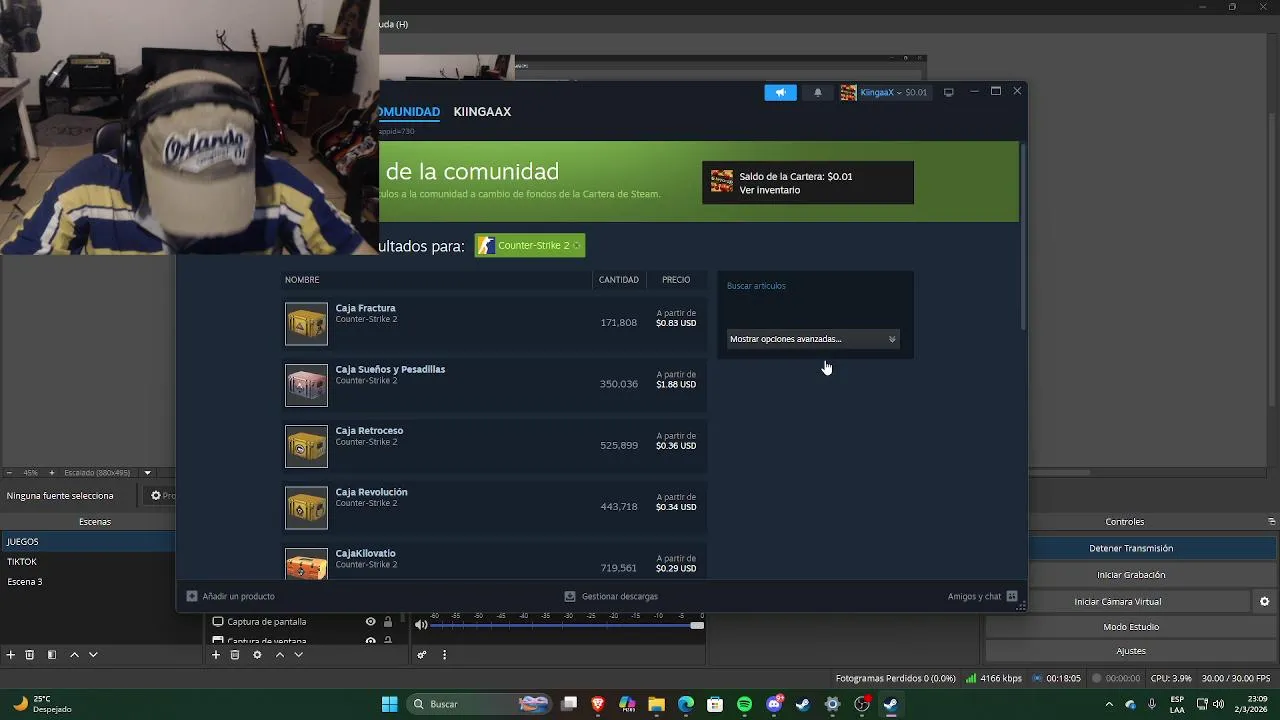Add a new source in OBS
The image size is (1280, 720).
point(216,655)
